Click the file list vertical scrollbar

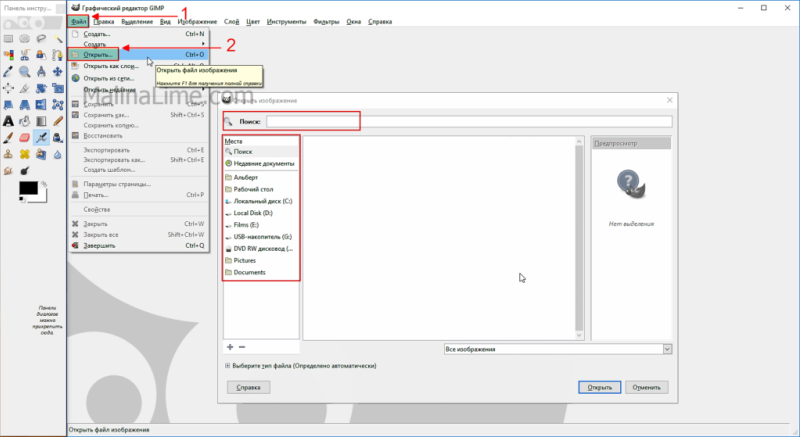(579, 238)
